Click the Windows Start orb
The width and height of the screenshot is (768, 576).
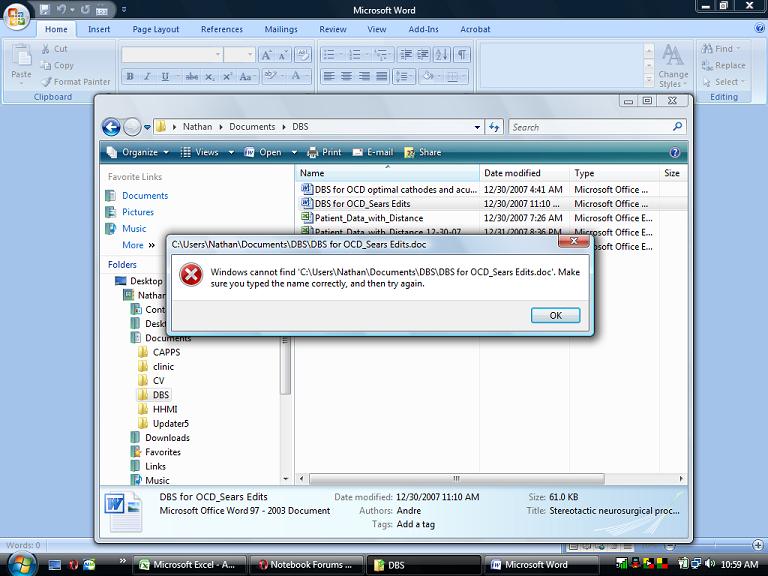click(22, 564)
